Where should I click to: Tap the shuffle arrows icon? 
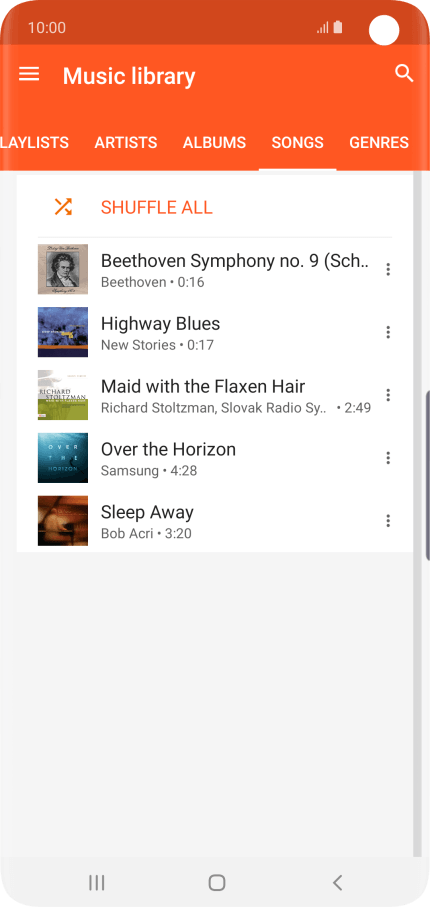click(x=63, y=207)
